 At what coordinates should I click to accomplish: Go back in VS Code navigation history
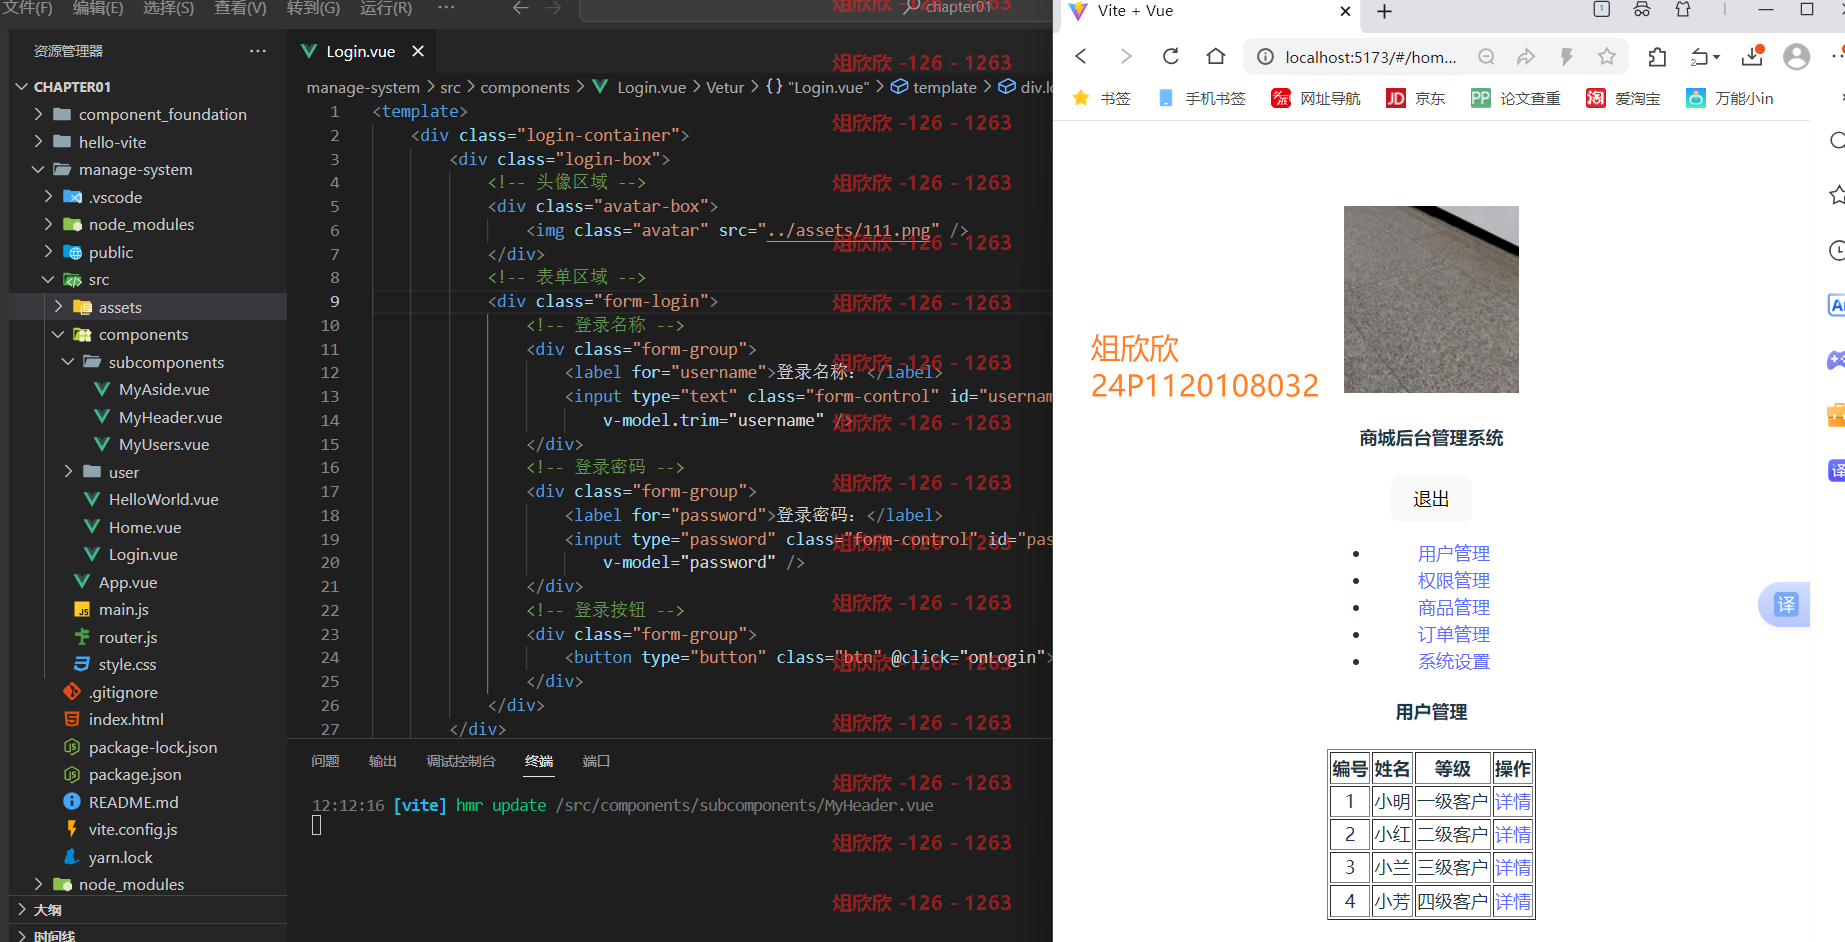(520, 8)
